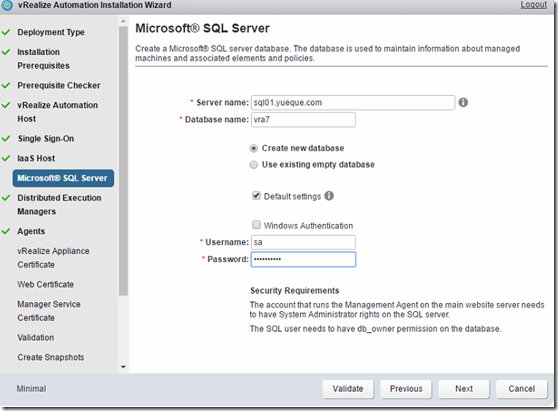Click the Distributed Execution Managers checkmark

pyautogui.click(x=6, y=198)
